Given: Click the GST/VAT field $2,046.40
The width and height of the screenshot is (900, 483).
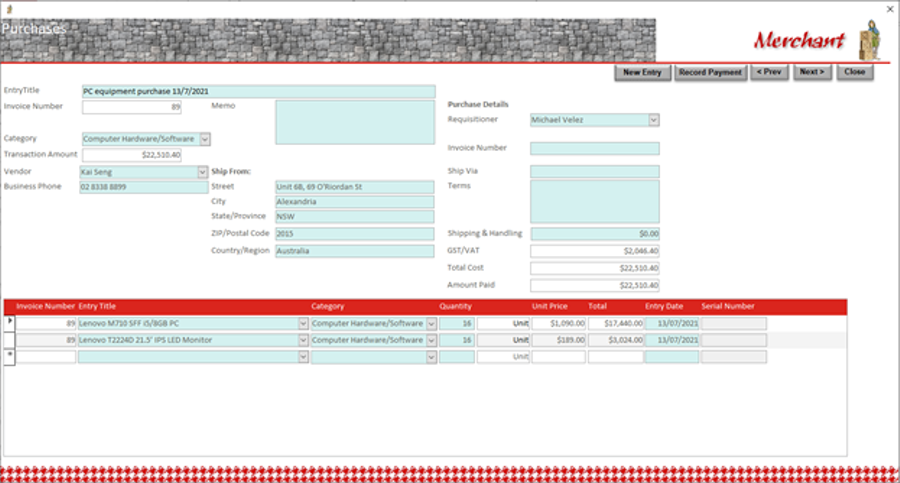Looking at the screenshot, I should coord(595,251).
